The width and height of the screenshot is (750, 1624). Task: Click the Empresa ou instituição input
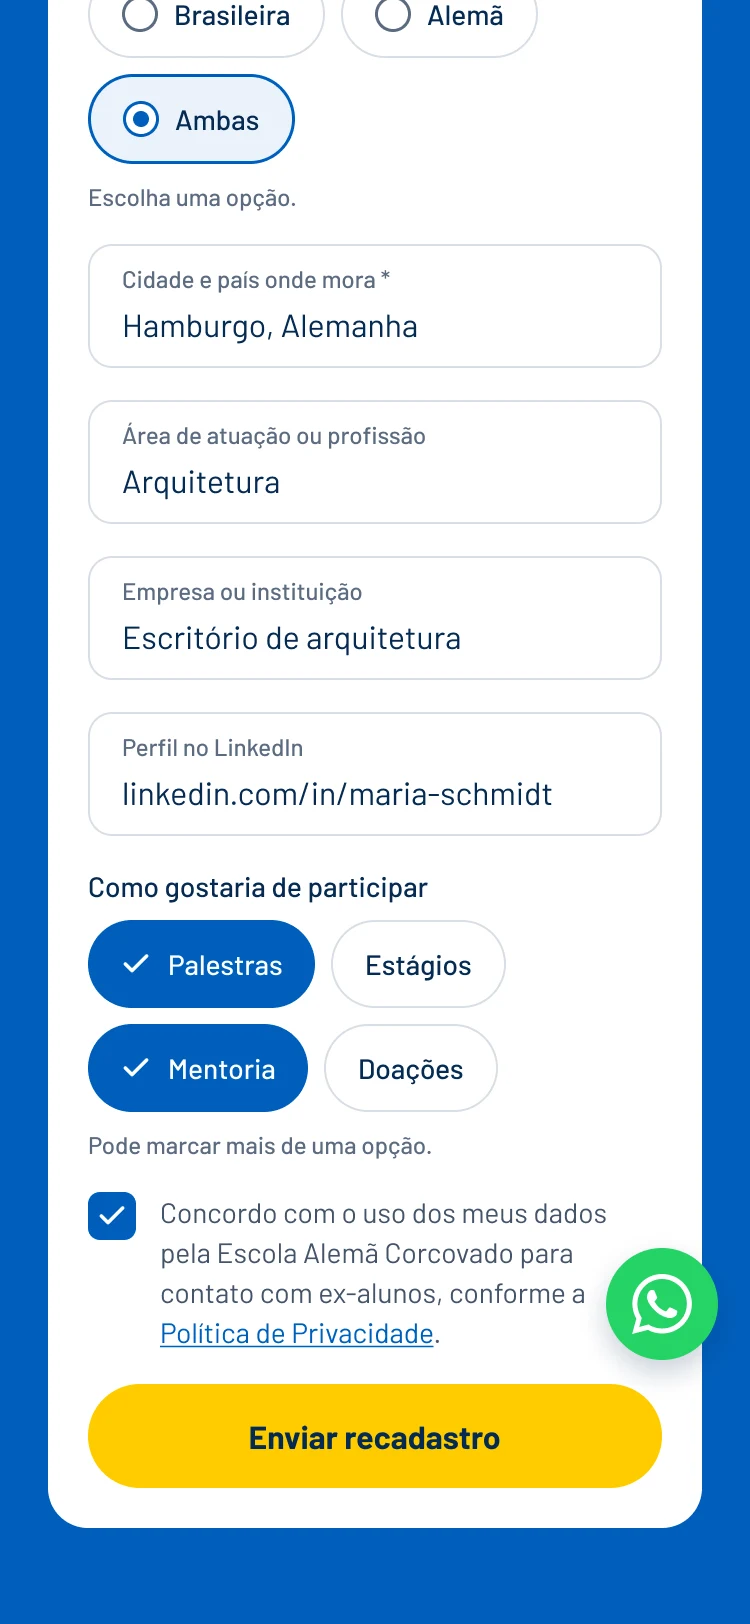click(x=375, y=618)
